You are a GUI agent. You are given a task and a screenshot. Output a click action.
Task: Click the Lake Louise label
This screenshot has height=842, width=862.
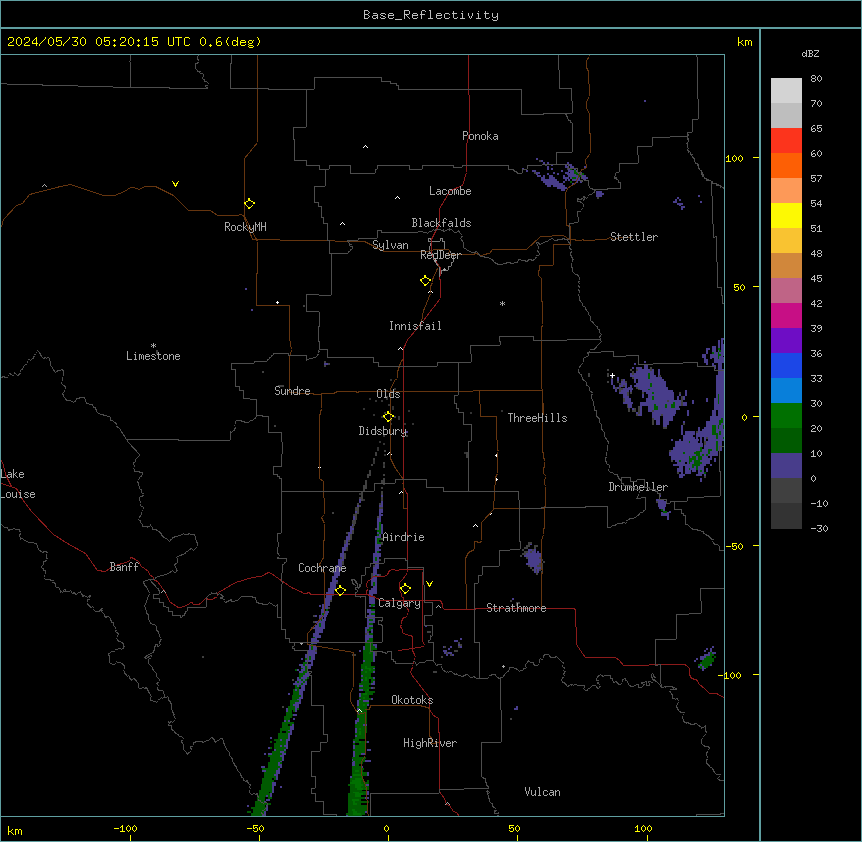point(18,484)
